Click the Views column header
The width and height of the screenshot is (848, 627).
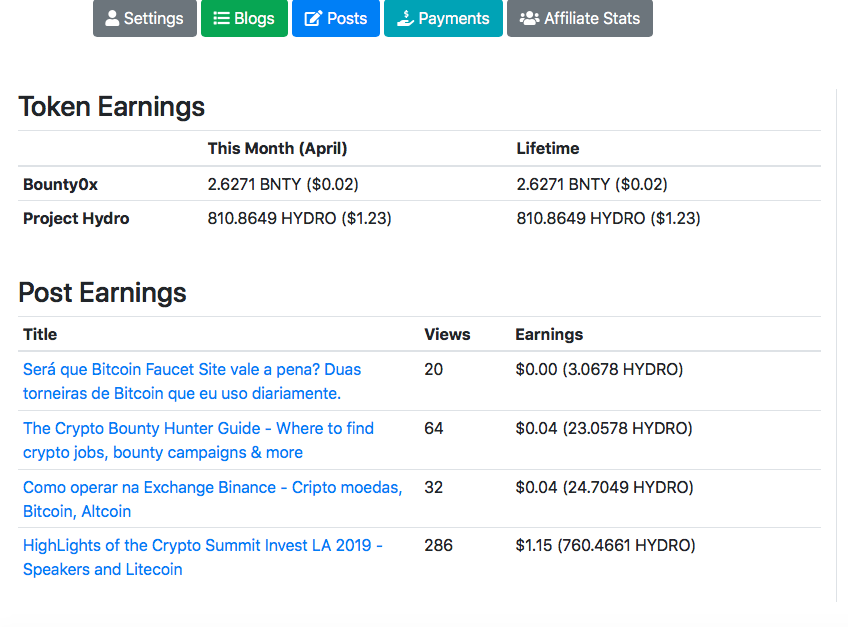447,334
